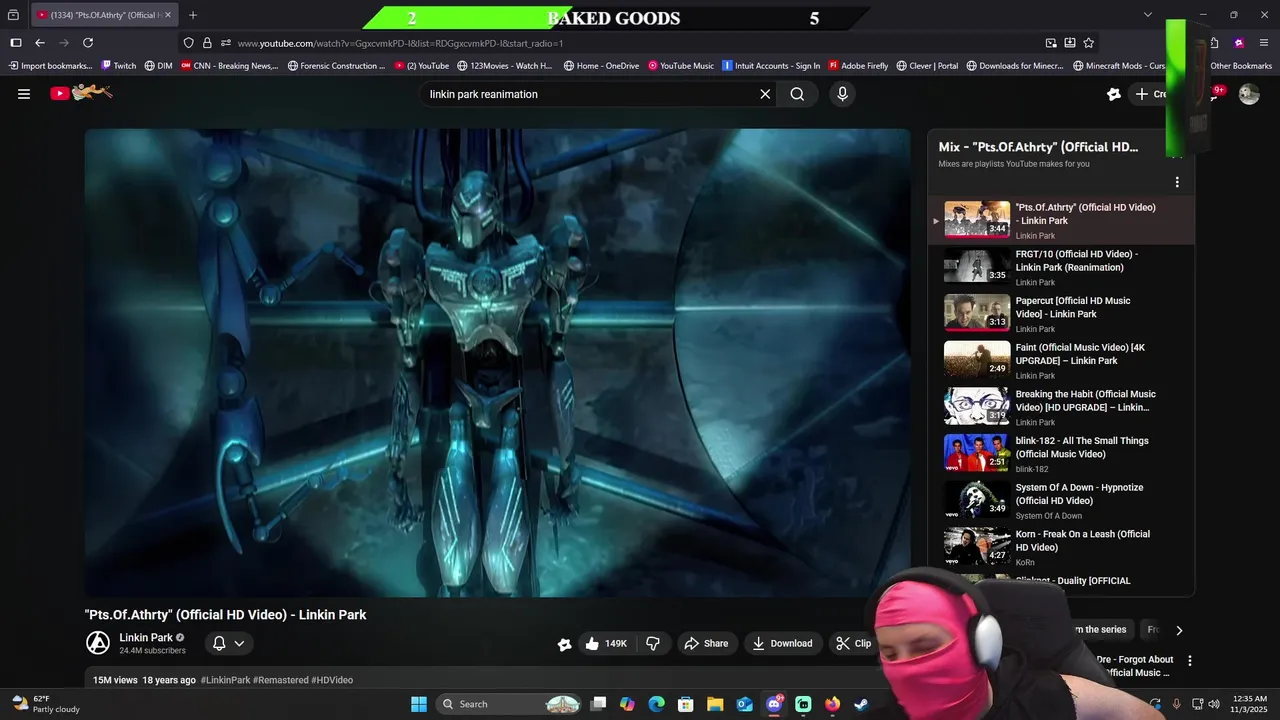Screen dimensions: 1280x720
Task: Play blink-182 All The Small Things
Action: [1060, 454]
